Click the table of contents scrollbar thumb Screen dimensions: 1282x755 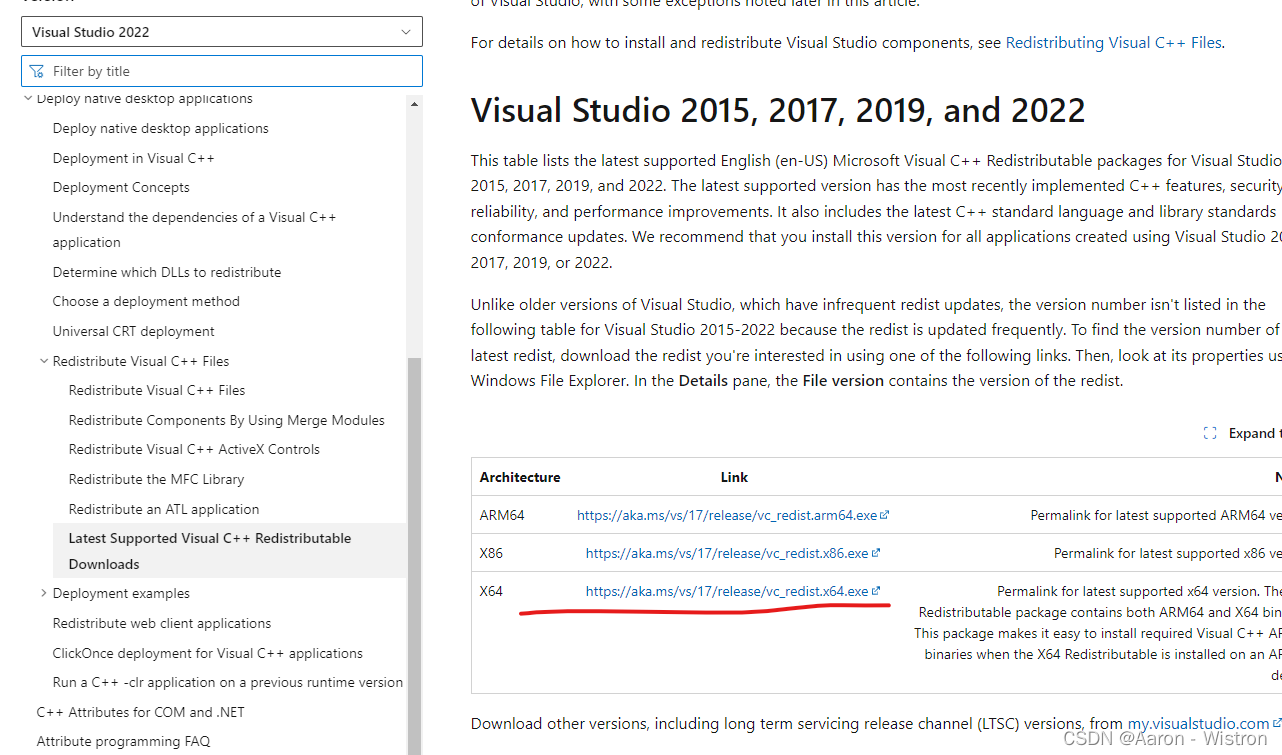click(x=414, y=555)
